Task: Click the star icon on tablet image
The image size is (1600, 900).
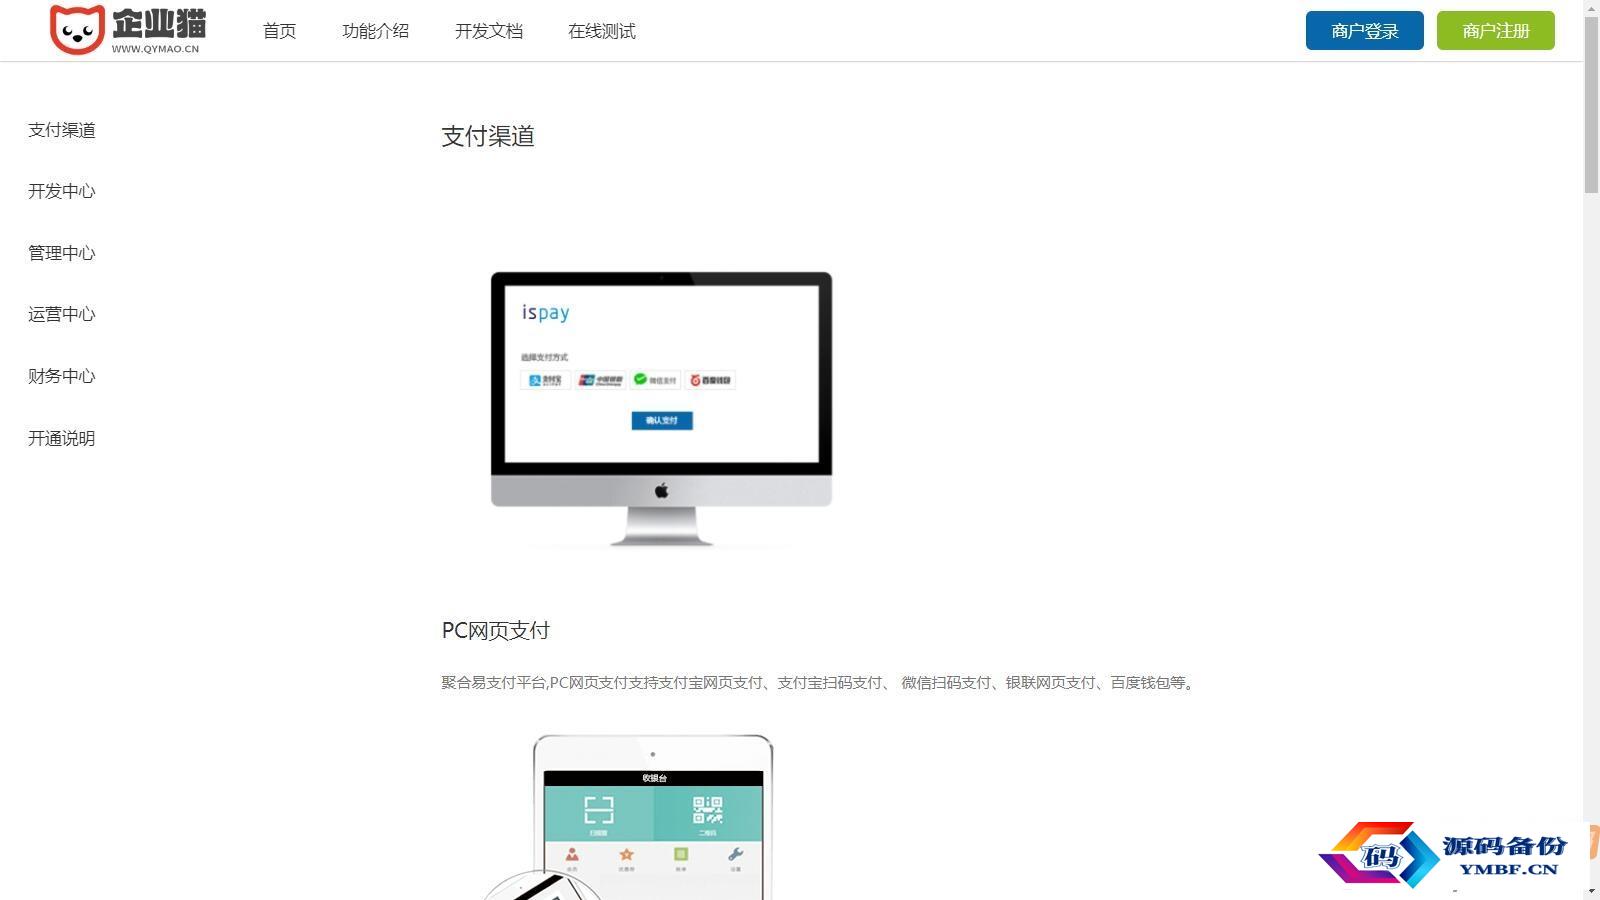Action: [x=626, y=854]
